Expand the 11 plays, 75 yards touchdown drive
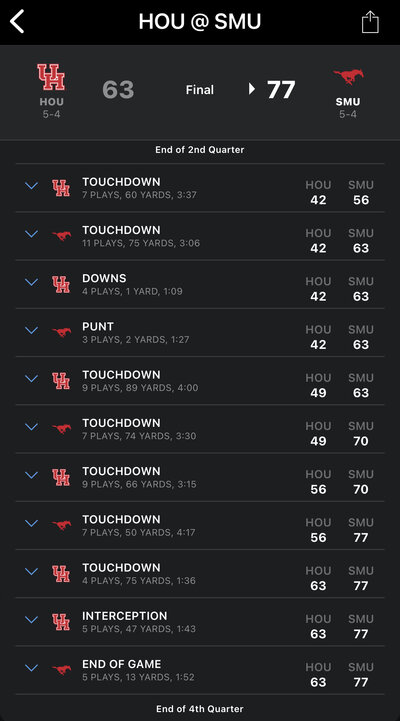Image resolution: width=400 pixels, height=721 pixels. 31,234
